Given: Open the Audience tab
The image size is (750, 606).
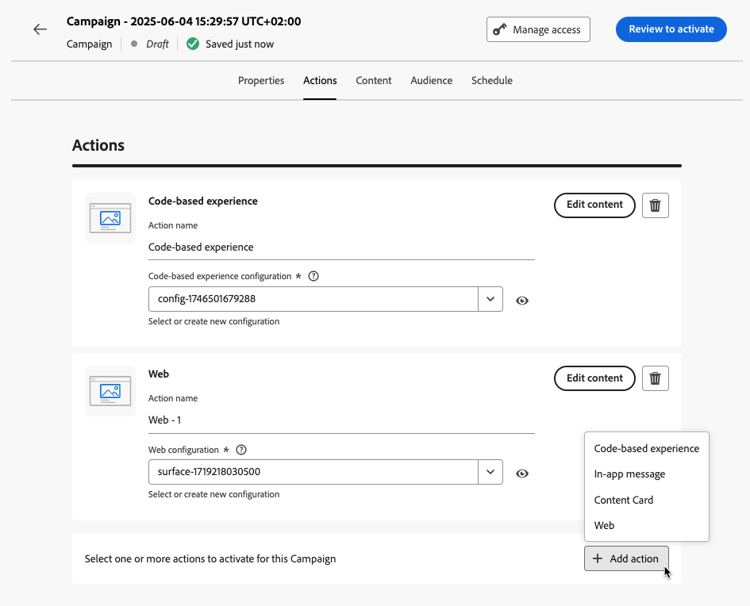Looking at the screenshot, I should click(431, 80).
